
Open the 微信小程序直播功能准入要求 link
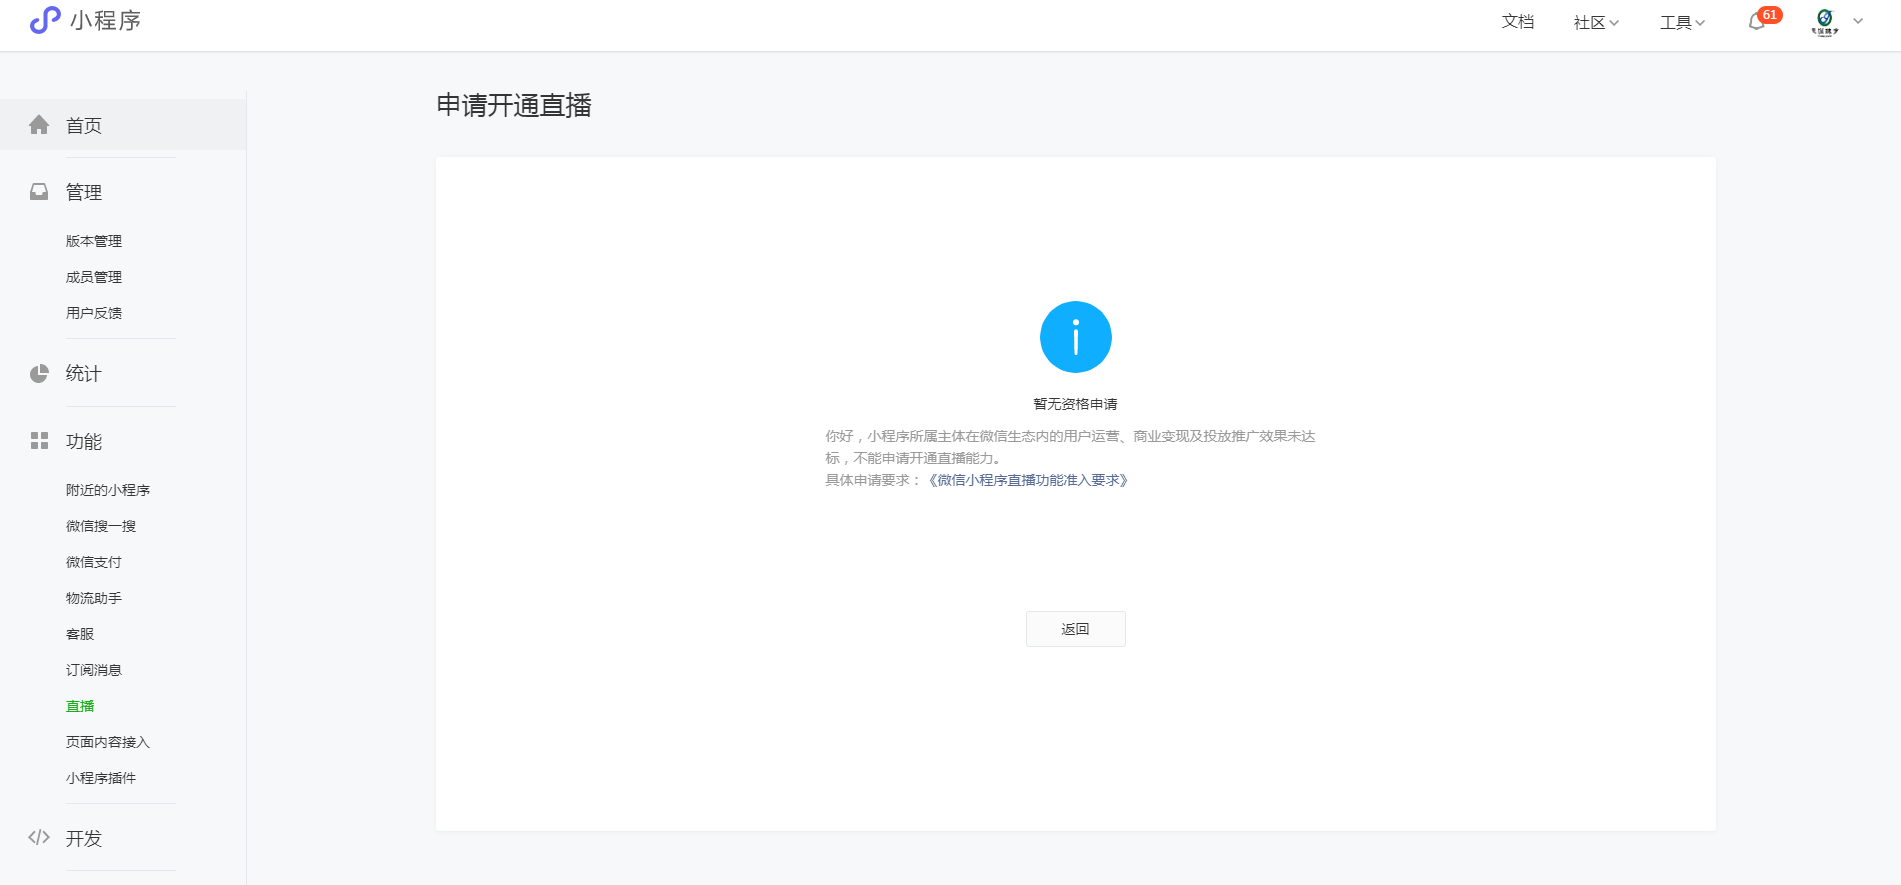tap(1028, 480)
